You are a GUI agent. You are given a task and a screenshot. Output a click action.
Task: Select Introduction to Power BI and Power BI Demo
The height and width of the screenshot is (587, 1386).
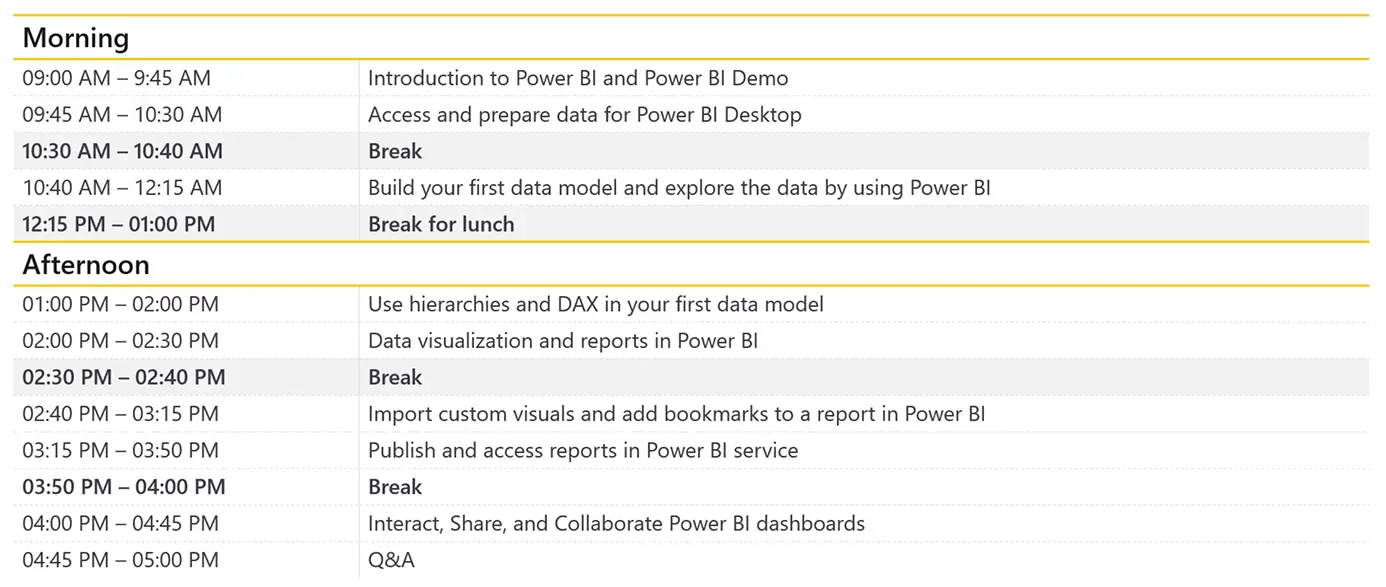[578, 78]
